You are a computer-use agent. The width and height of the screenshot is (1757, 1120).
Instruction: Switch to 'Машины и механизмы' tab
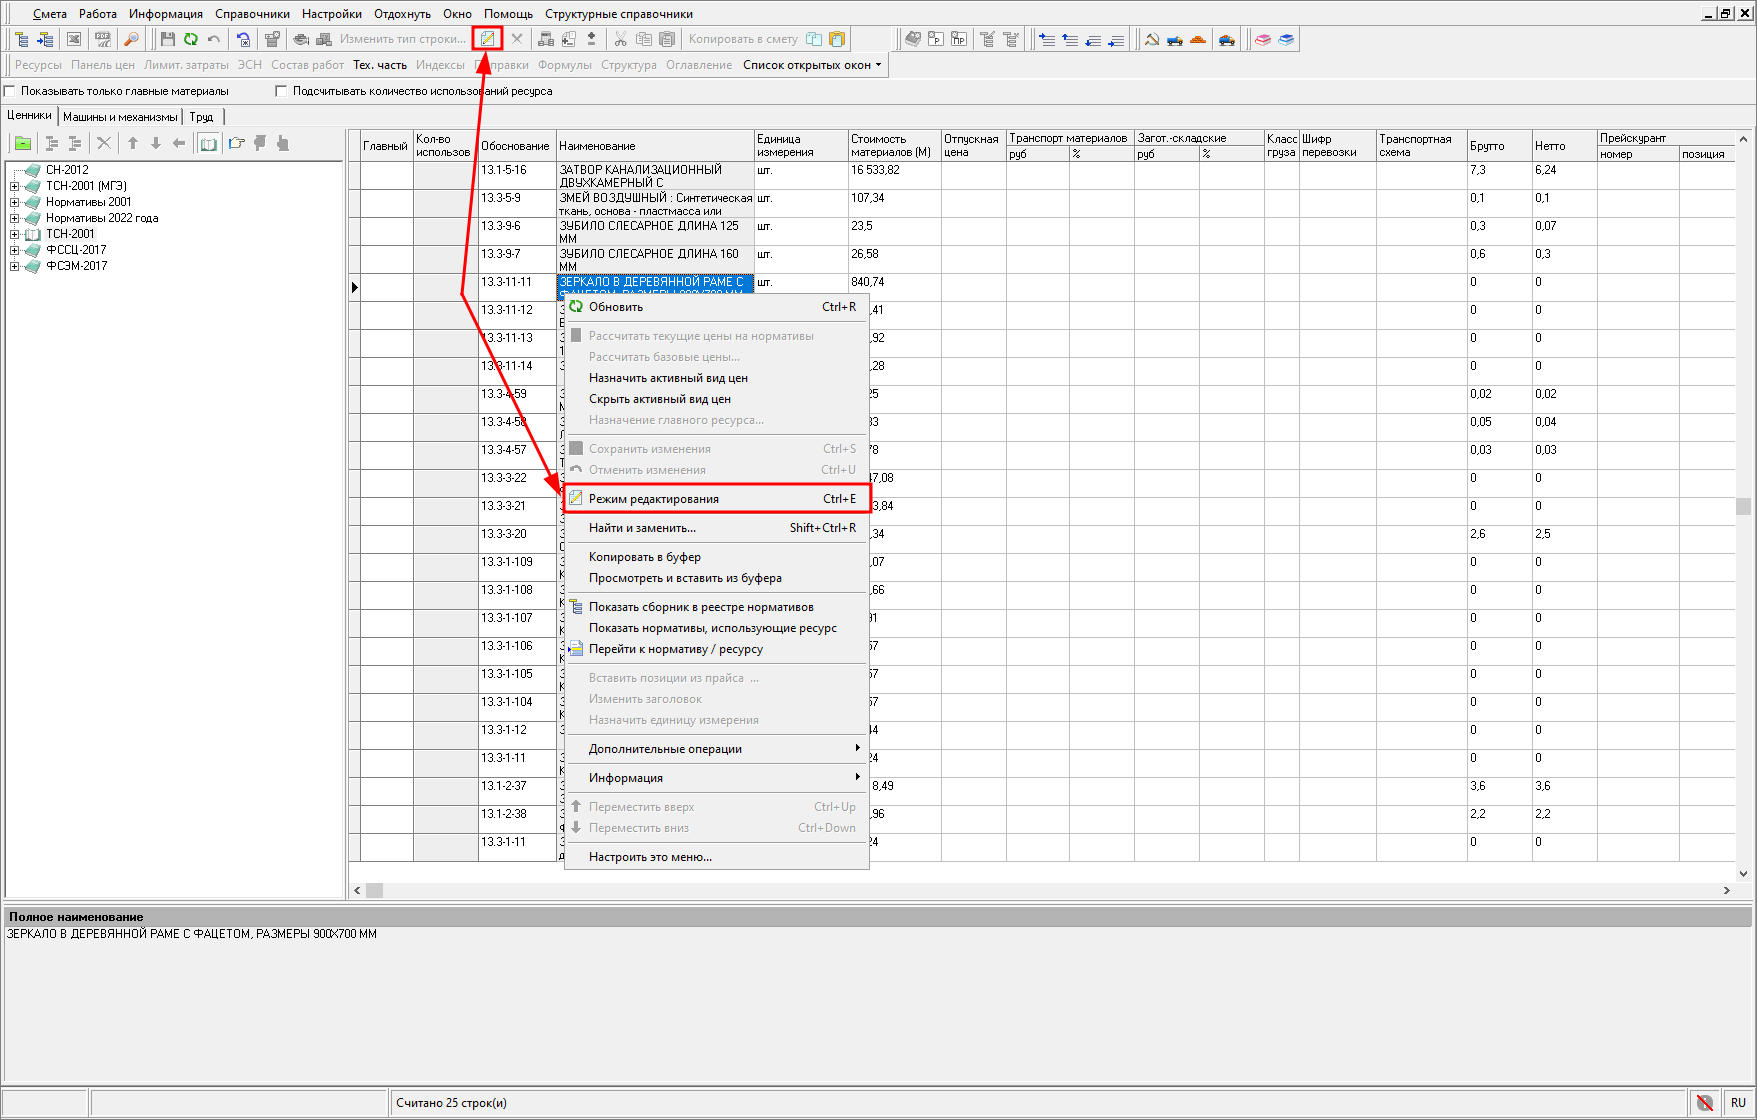120,117
